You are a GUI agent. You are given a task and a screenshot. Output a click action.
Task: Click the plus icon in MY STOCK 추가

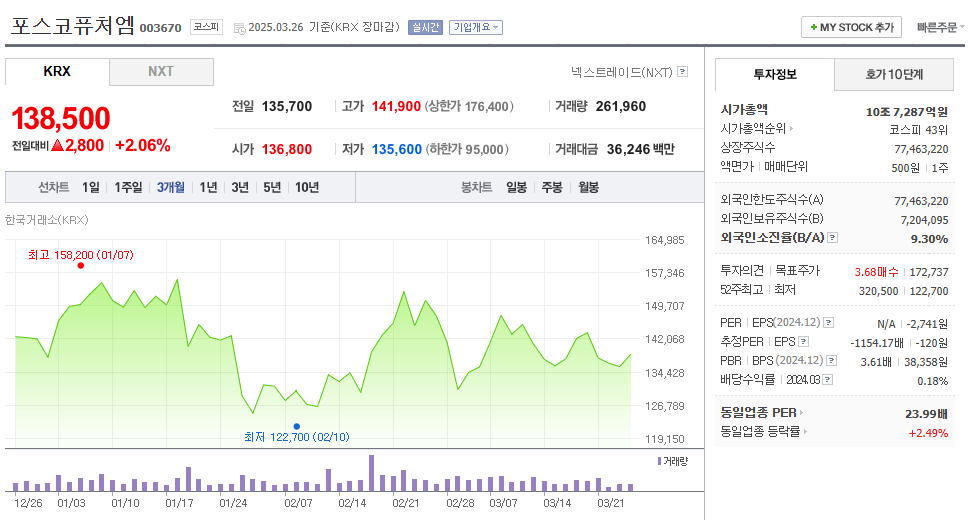pyautogui.click(x=814, y=27)
